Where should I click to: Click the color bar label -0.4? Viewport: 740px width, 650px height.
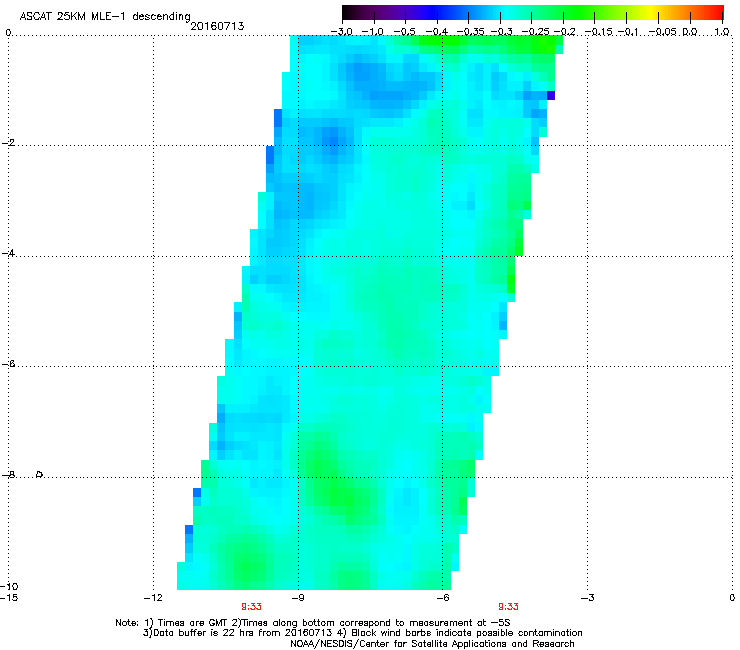coord(437,32)
